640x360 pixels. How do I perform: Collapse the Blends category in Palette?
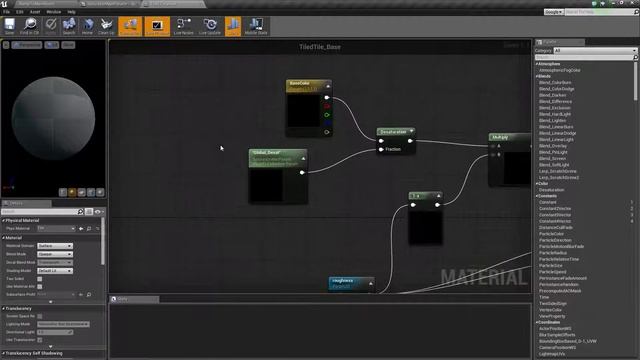coord(537,76)
